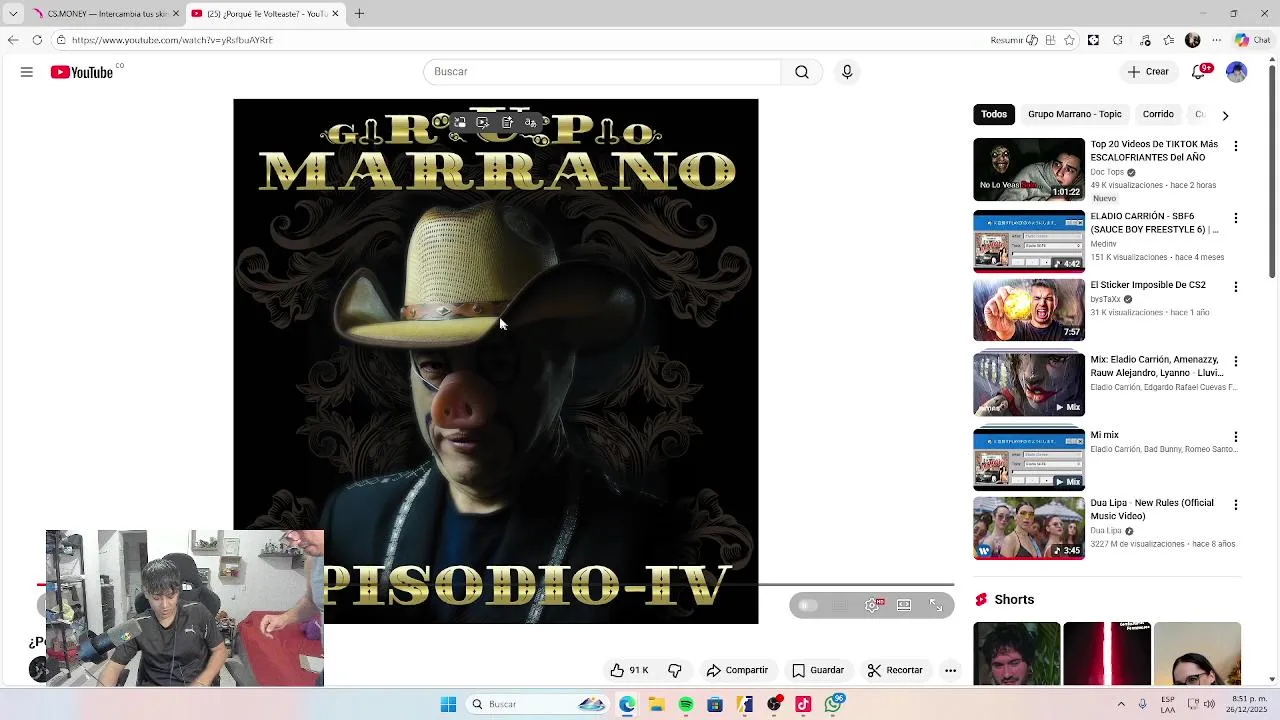Viewport: 1280px width, 720px height.
Task: Open player settings gear
Action: (872, 605)
